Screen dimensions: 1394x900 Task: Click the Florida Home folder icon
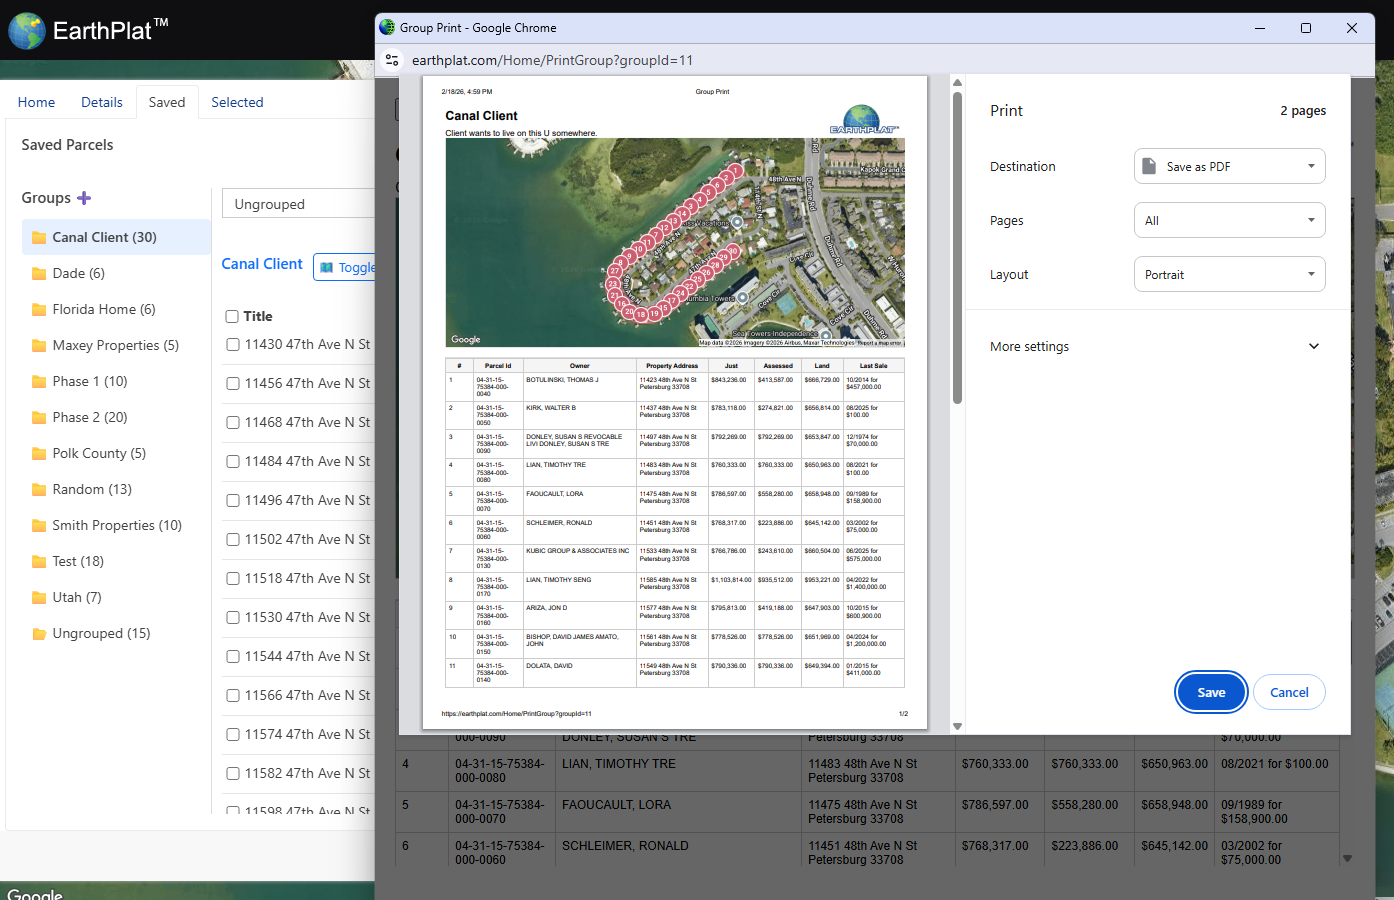point(39,310)
